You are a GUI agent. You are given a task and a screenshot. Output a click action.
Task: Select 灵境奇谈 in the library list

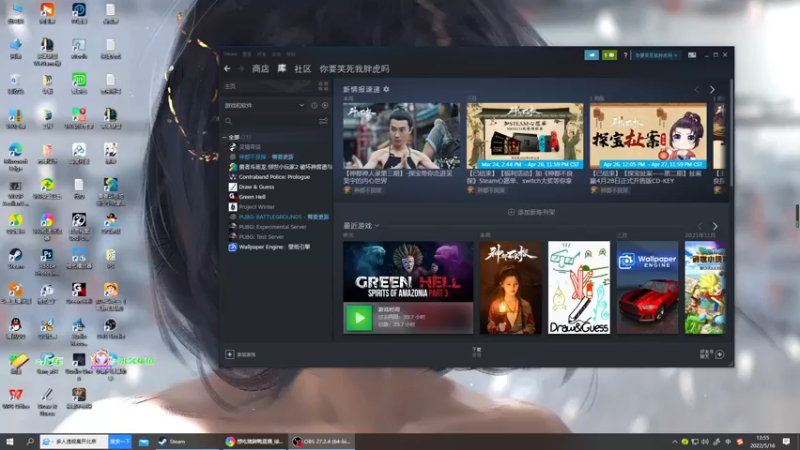(x=250, y=147)
